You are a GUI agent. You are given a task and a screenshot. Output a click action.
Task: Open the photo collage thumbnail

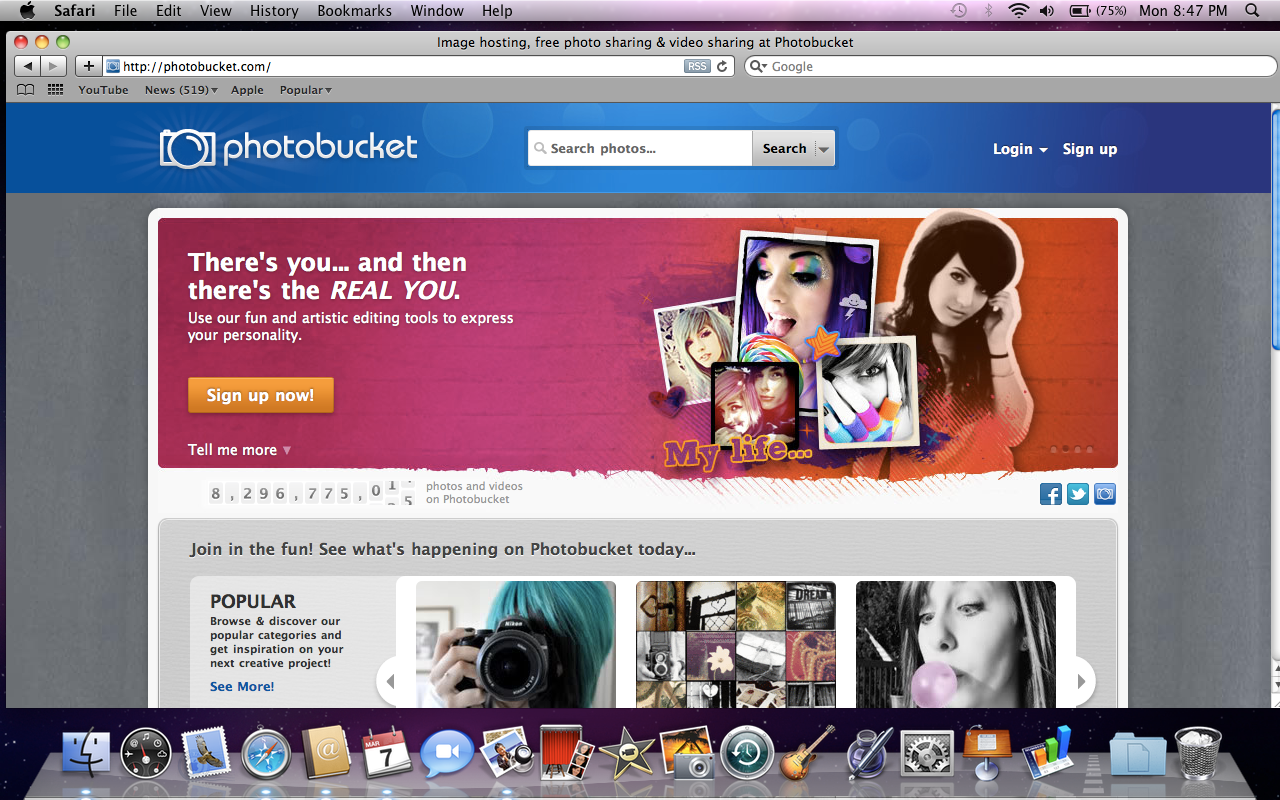point(736,644)
